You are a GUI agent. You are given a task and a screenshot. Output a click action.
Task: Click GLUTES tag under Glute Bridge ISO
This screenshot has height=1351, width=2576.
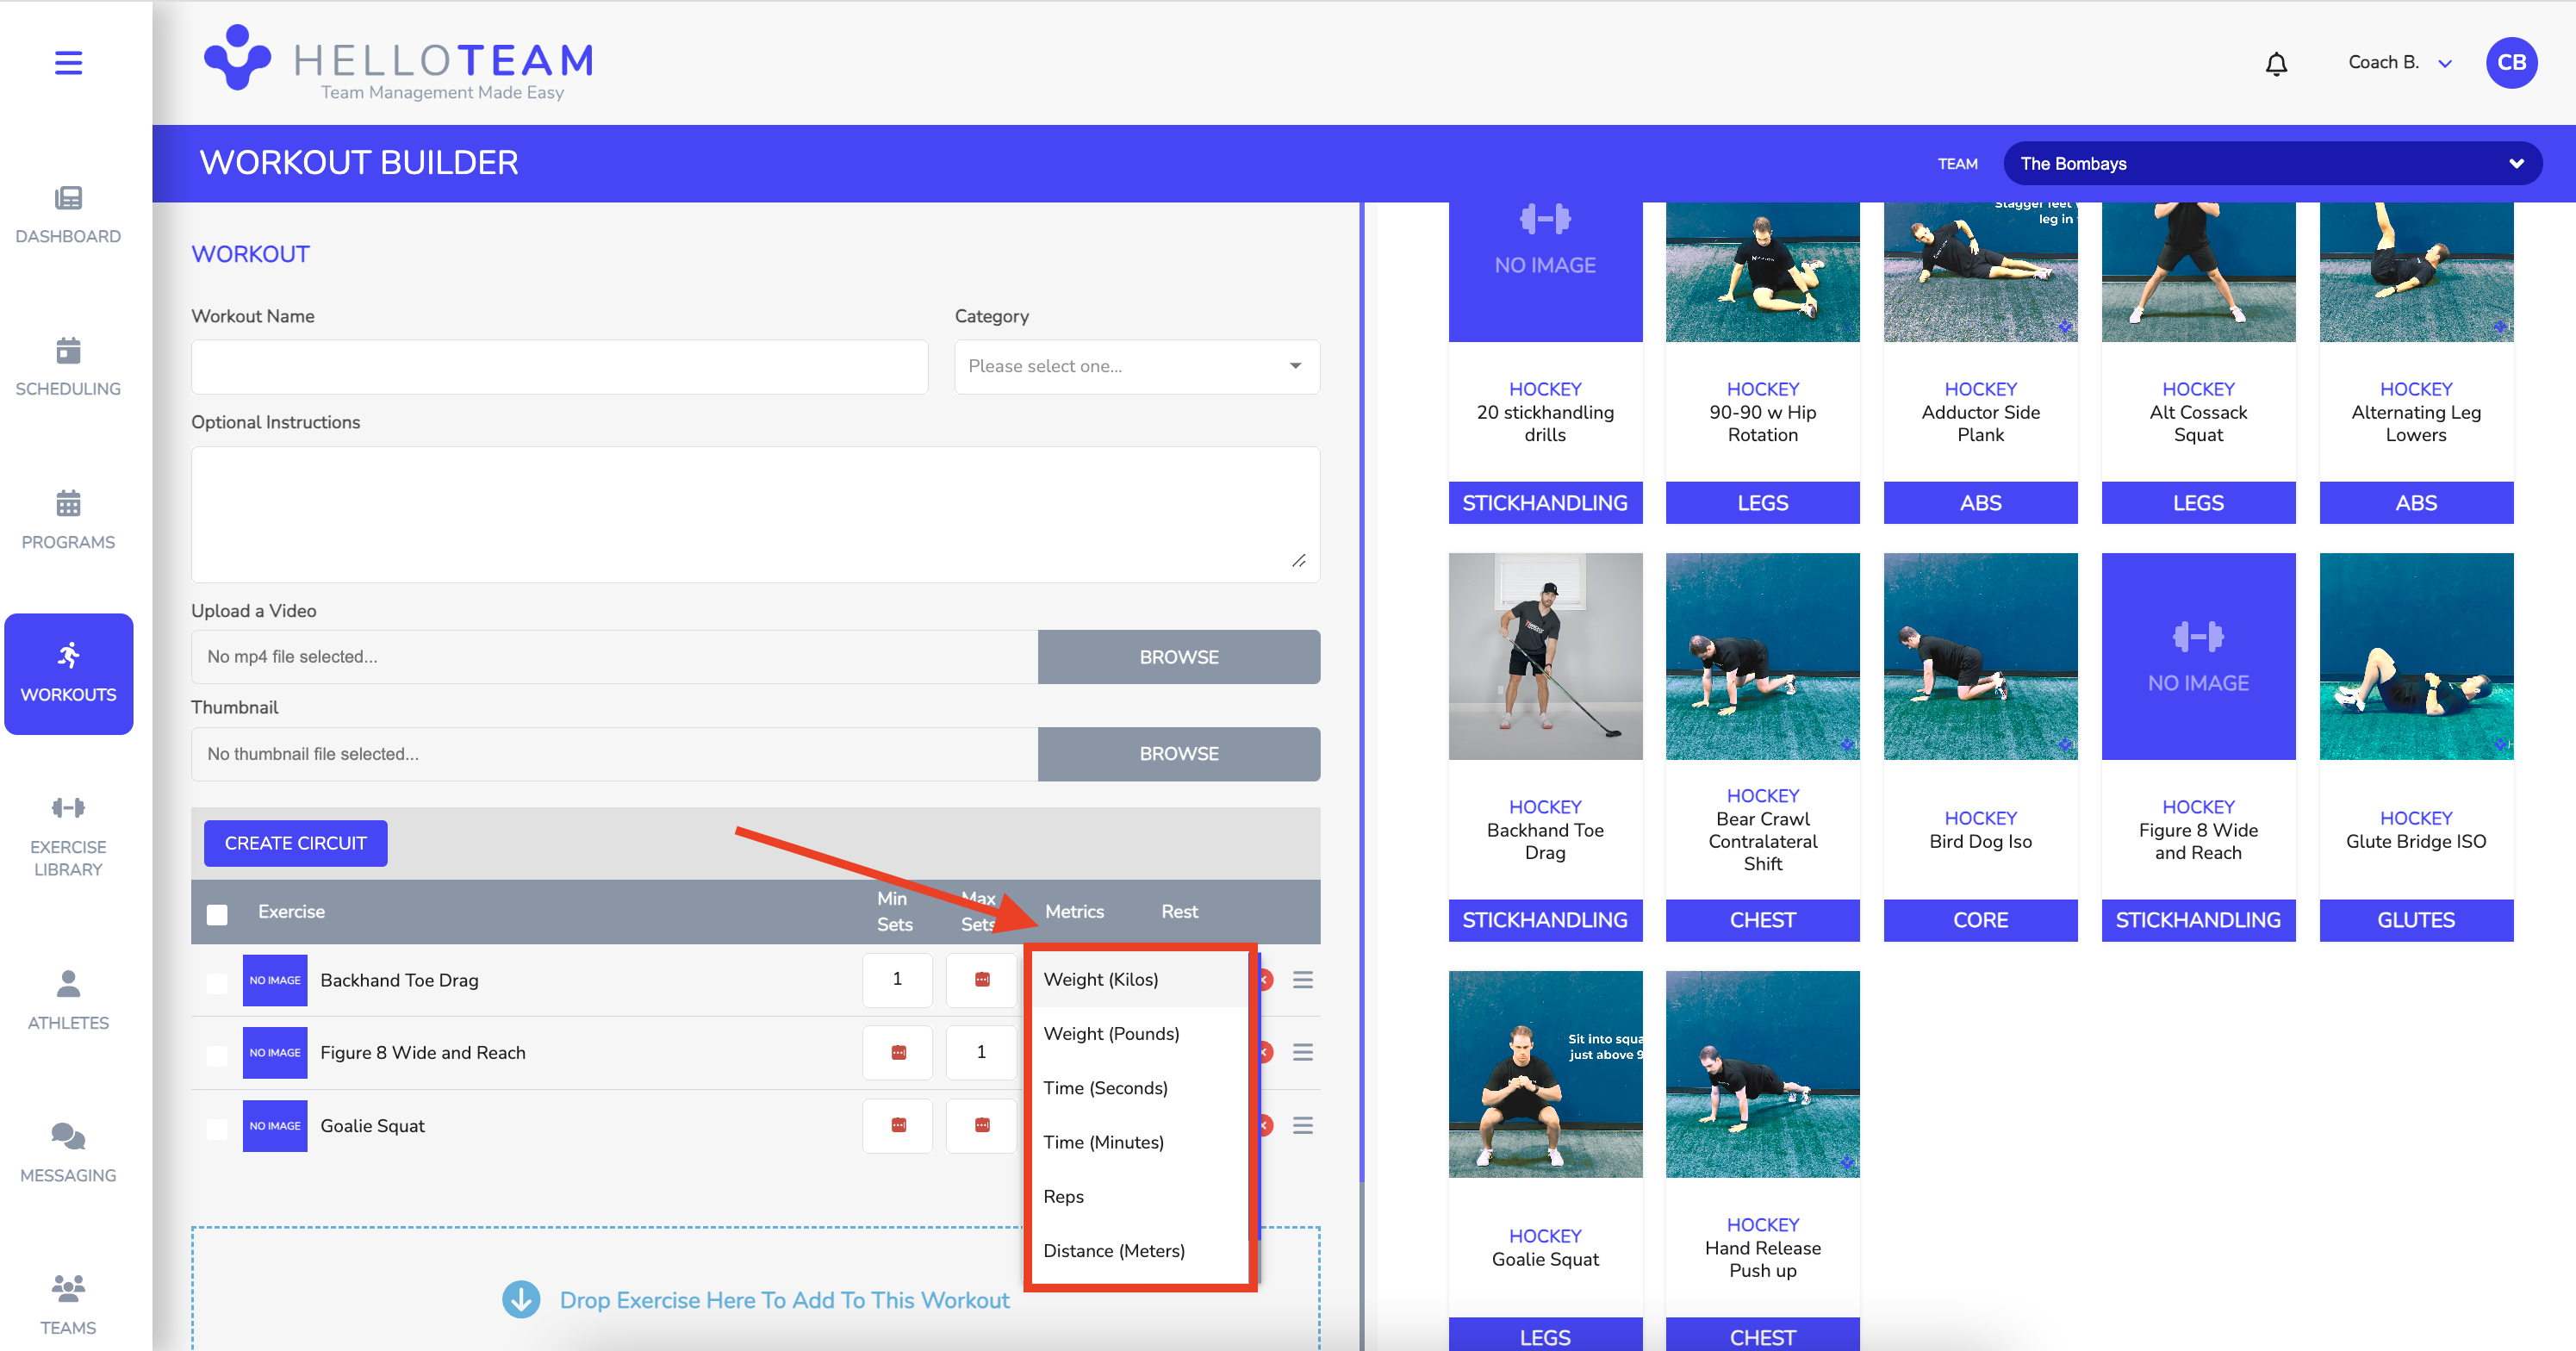pyautogui.click(x=2416, y=920)
